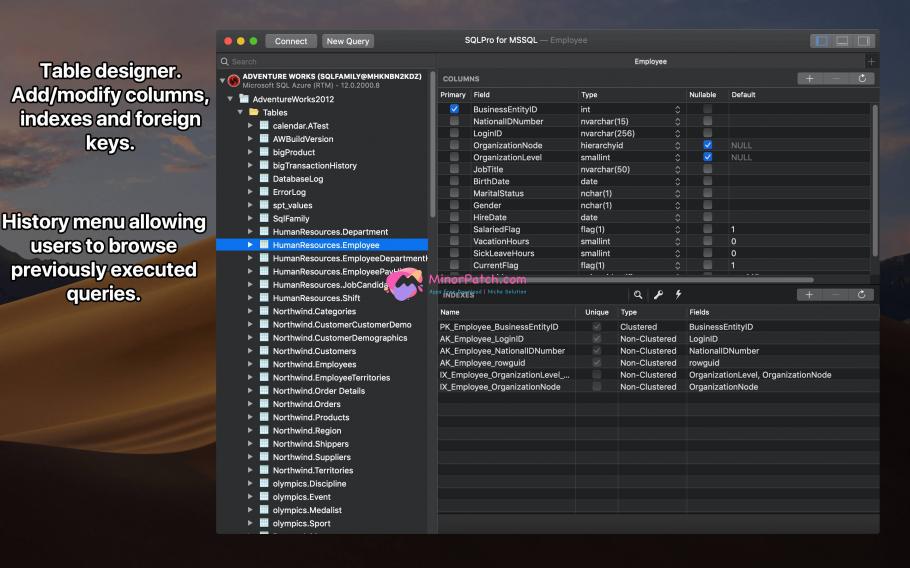The image size is (910, 568).
Task: Collapse the Tables folder
Action: click(240, 112)
